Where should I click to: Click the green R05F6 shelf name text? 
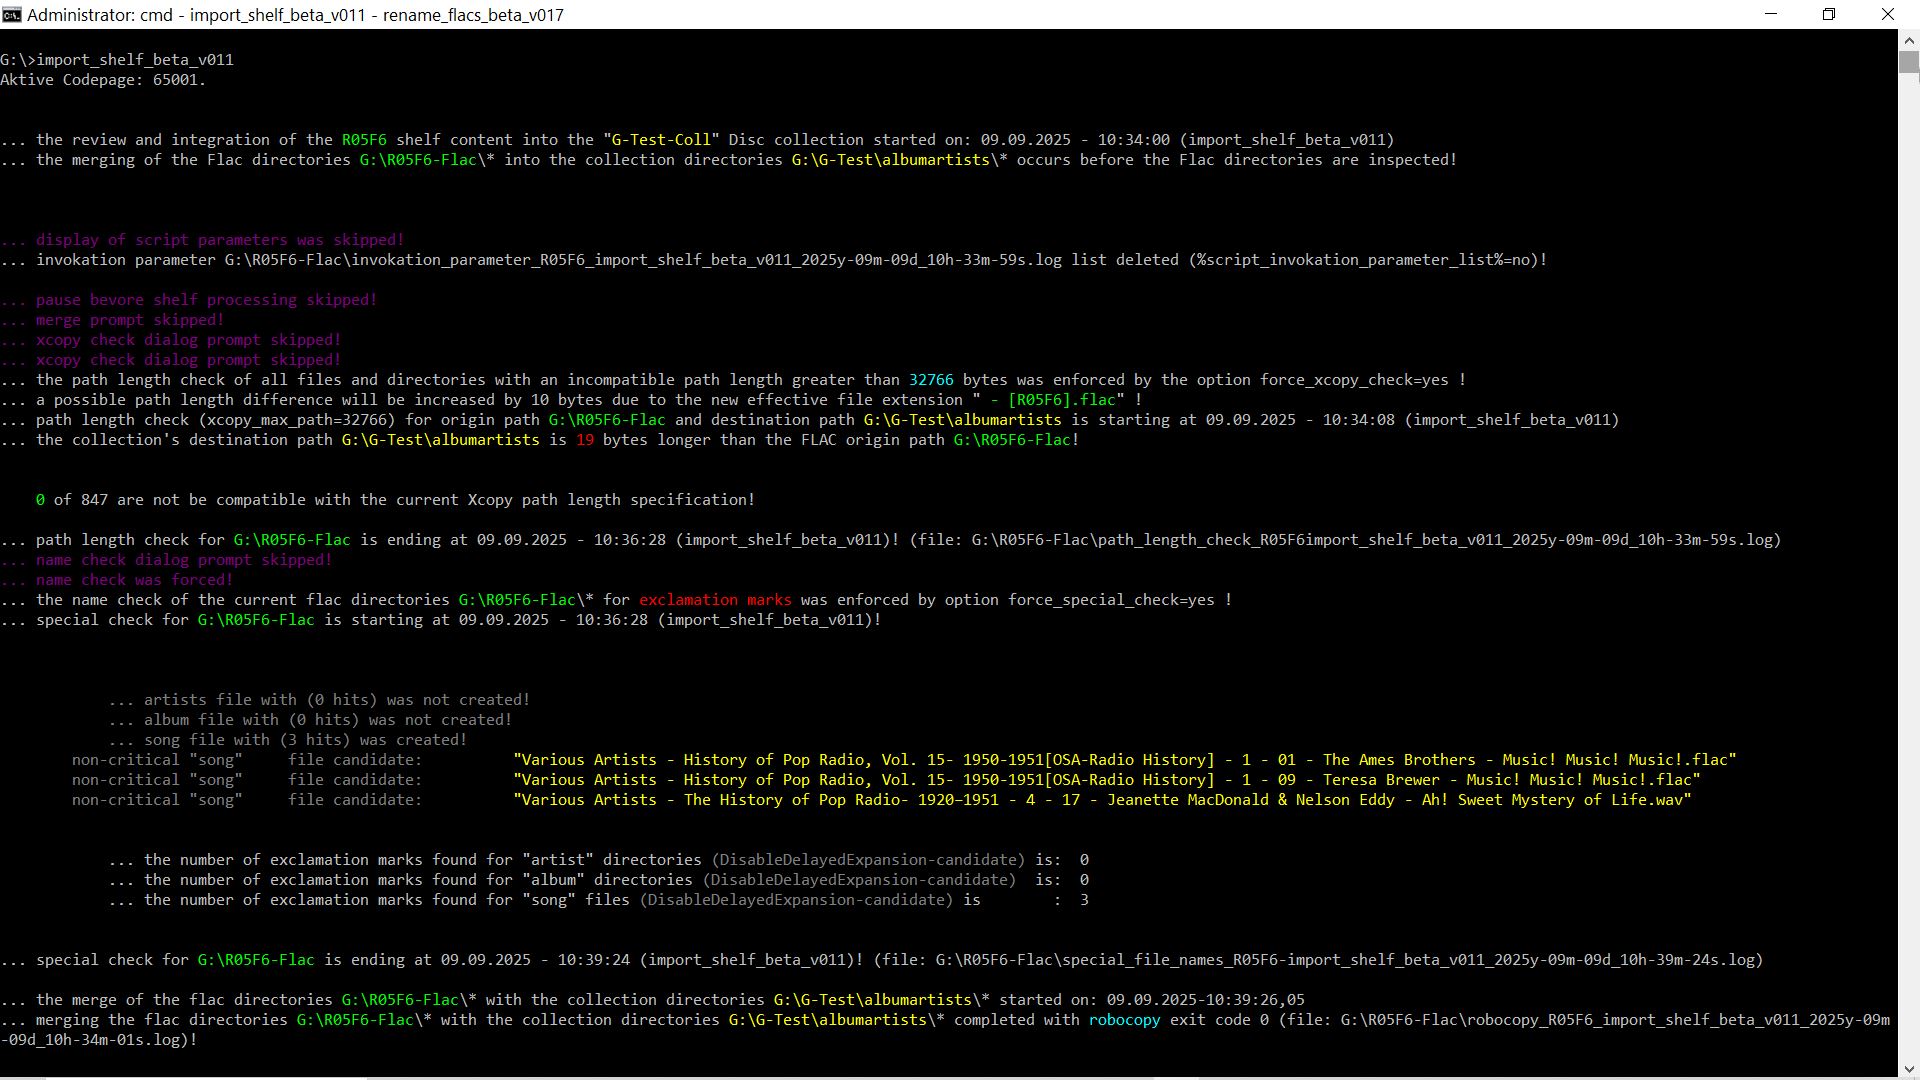[x=364, y=140]
